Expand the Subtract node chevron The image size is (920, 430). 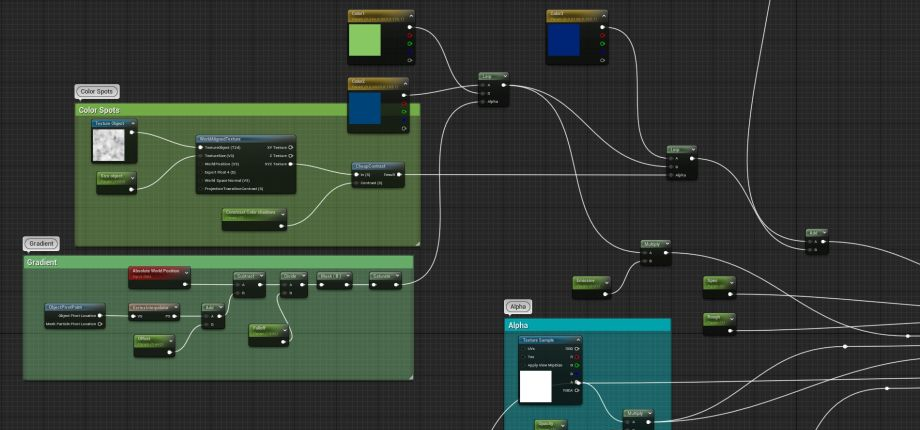(x=261, y=276)
